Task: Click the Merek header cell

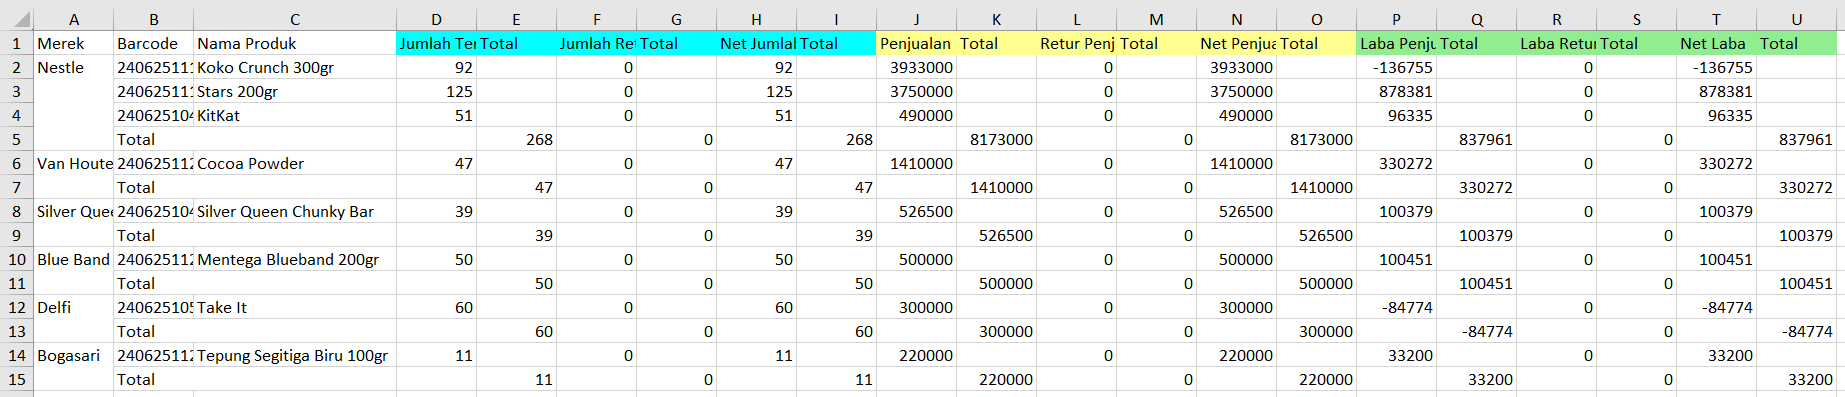Action: pyautogui.click(x=74, y=43)
